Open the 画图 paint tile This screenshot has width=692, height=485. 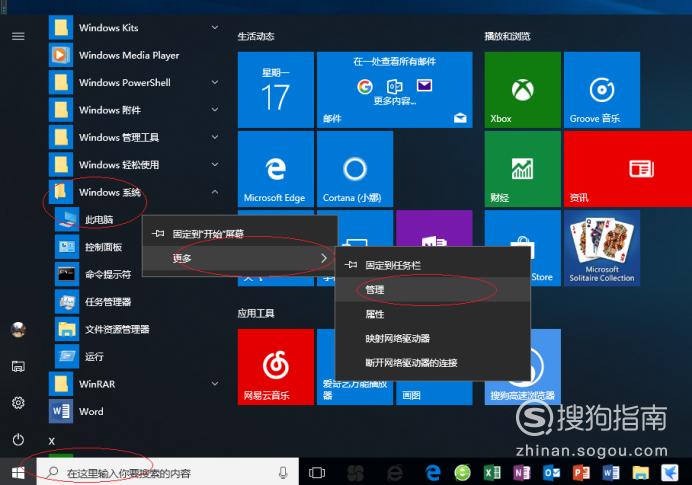(x=434, y=393)
